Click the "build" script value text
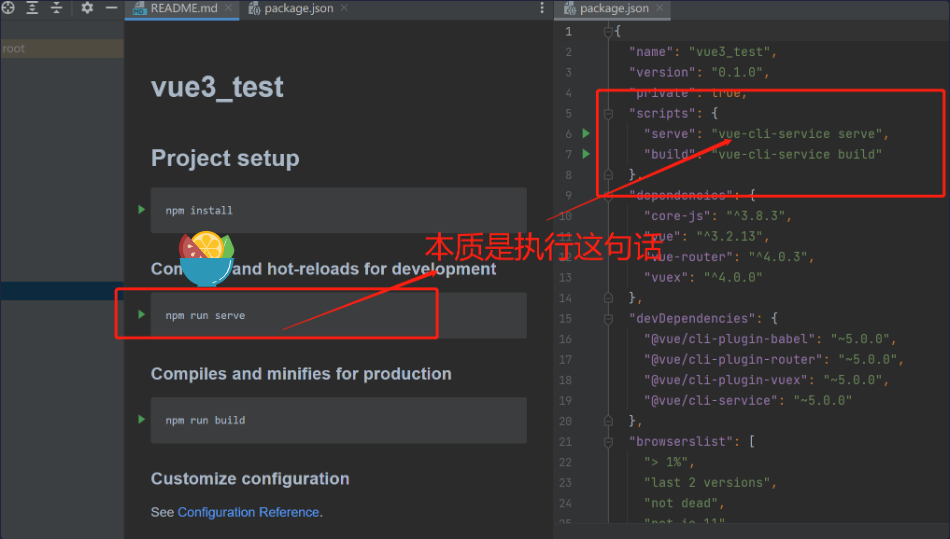 coord(796,154)
